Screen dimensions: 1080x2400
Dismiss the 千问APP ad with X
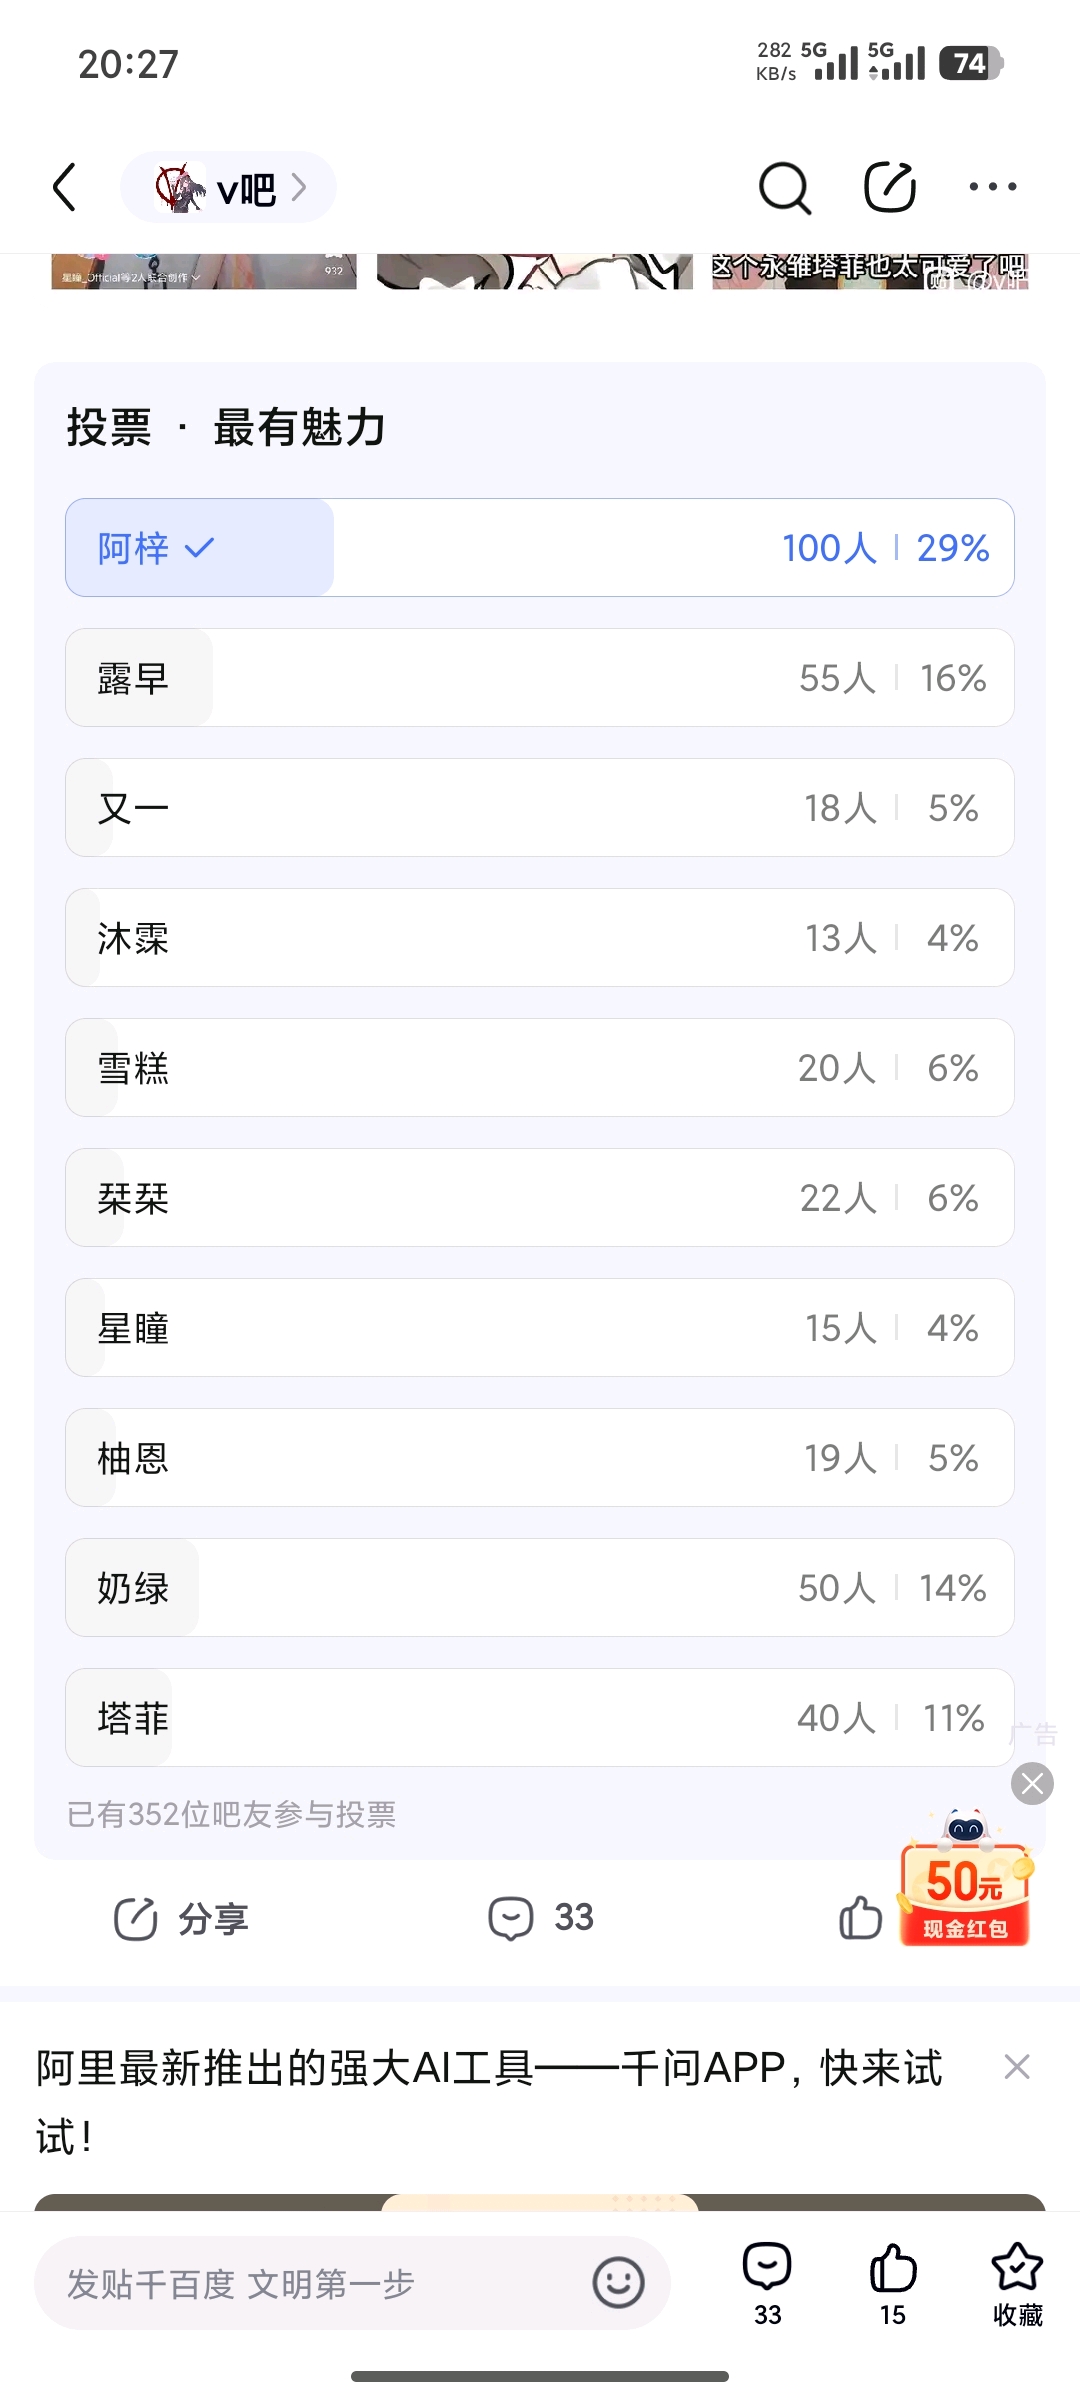(1017, 2067)
